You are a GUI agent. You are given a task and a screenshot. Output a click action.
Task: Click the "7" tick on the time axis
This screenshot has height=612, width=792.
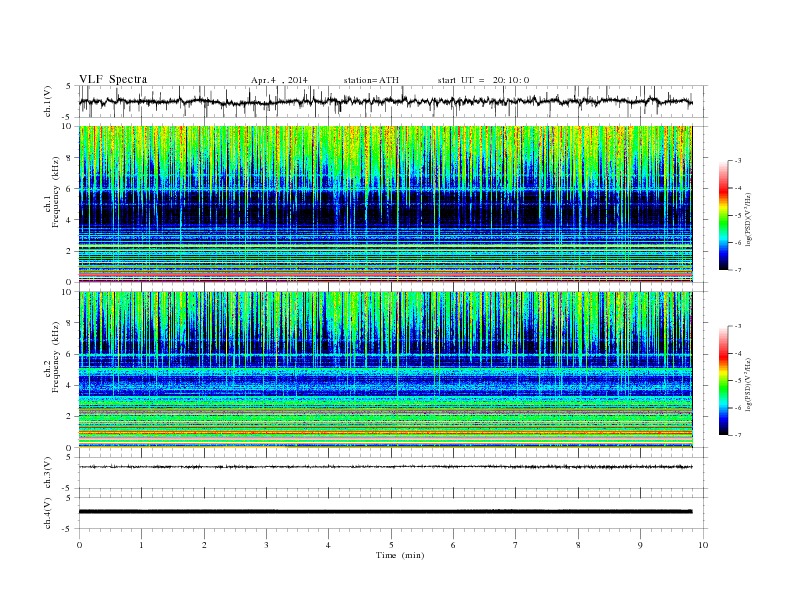click(x=516, y=545)
